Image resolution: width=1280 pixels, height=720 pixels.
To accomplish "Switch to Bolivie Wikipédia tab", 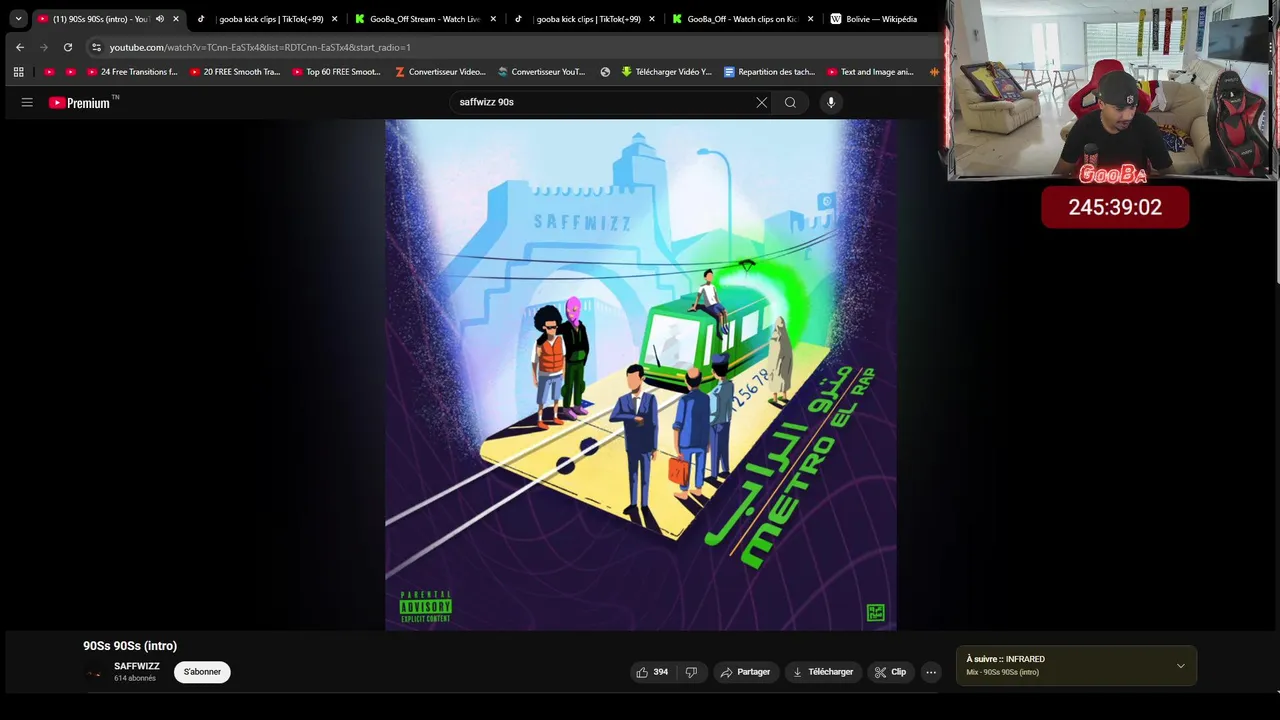I will [x=881, y=19].
